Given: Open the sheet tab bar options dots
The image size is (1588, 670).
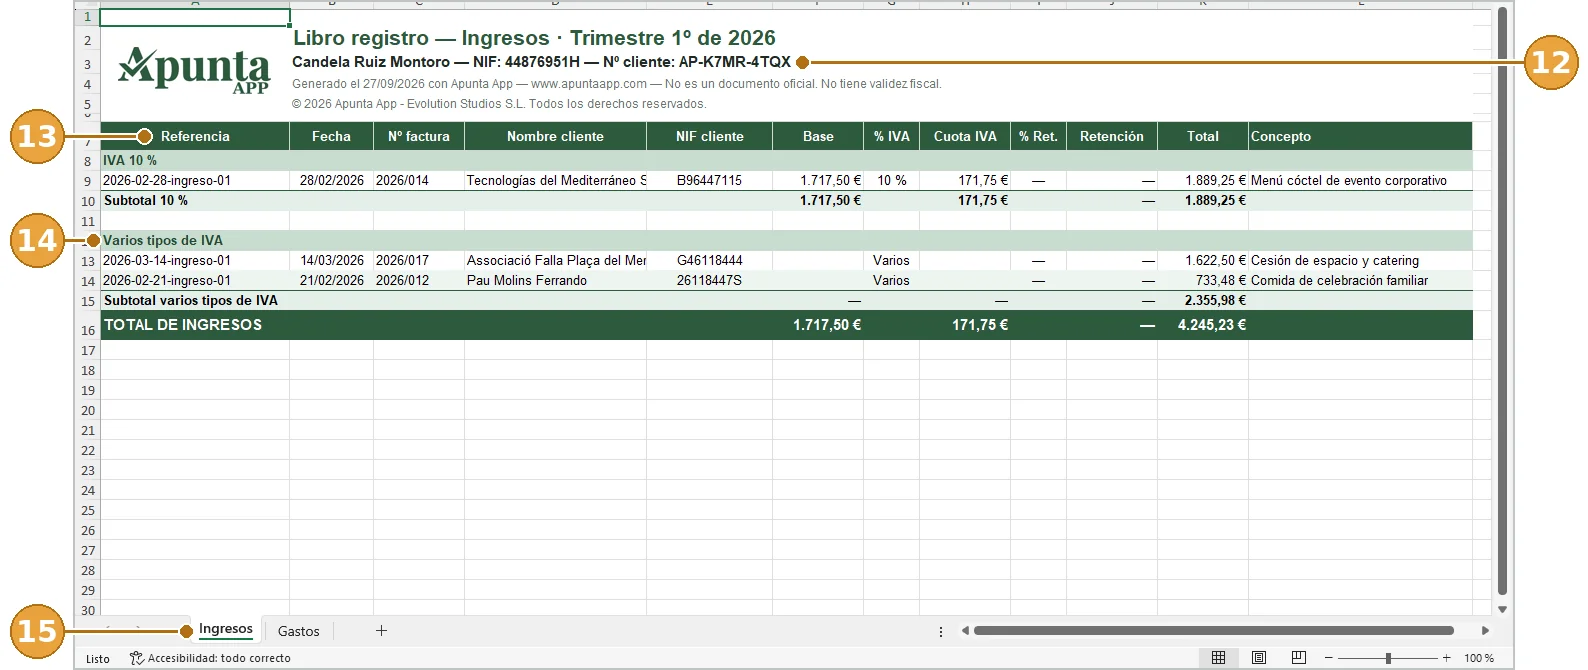Looking at the screenshot, I should coord(941,631).
